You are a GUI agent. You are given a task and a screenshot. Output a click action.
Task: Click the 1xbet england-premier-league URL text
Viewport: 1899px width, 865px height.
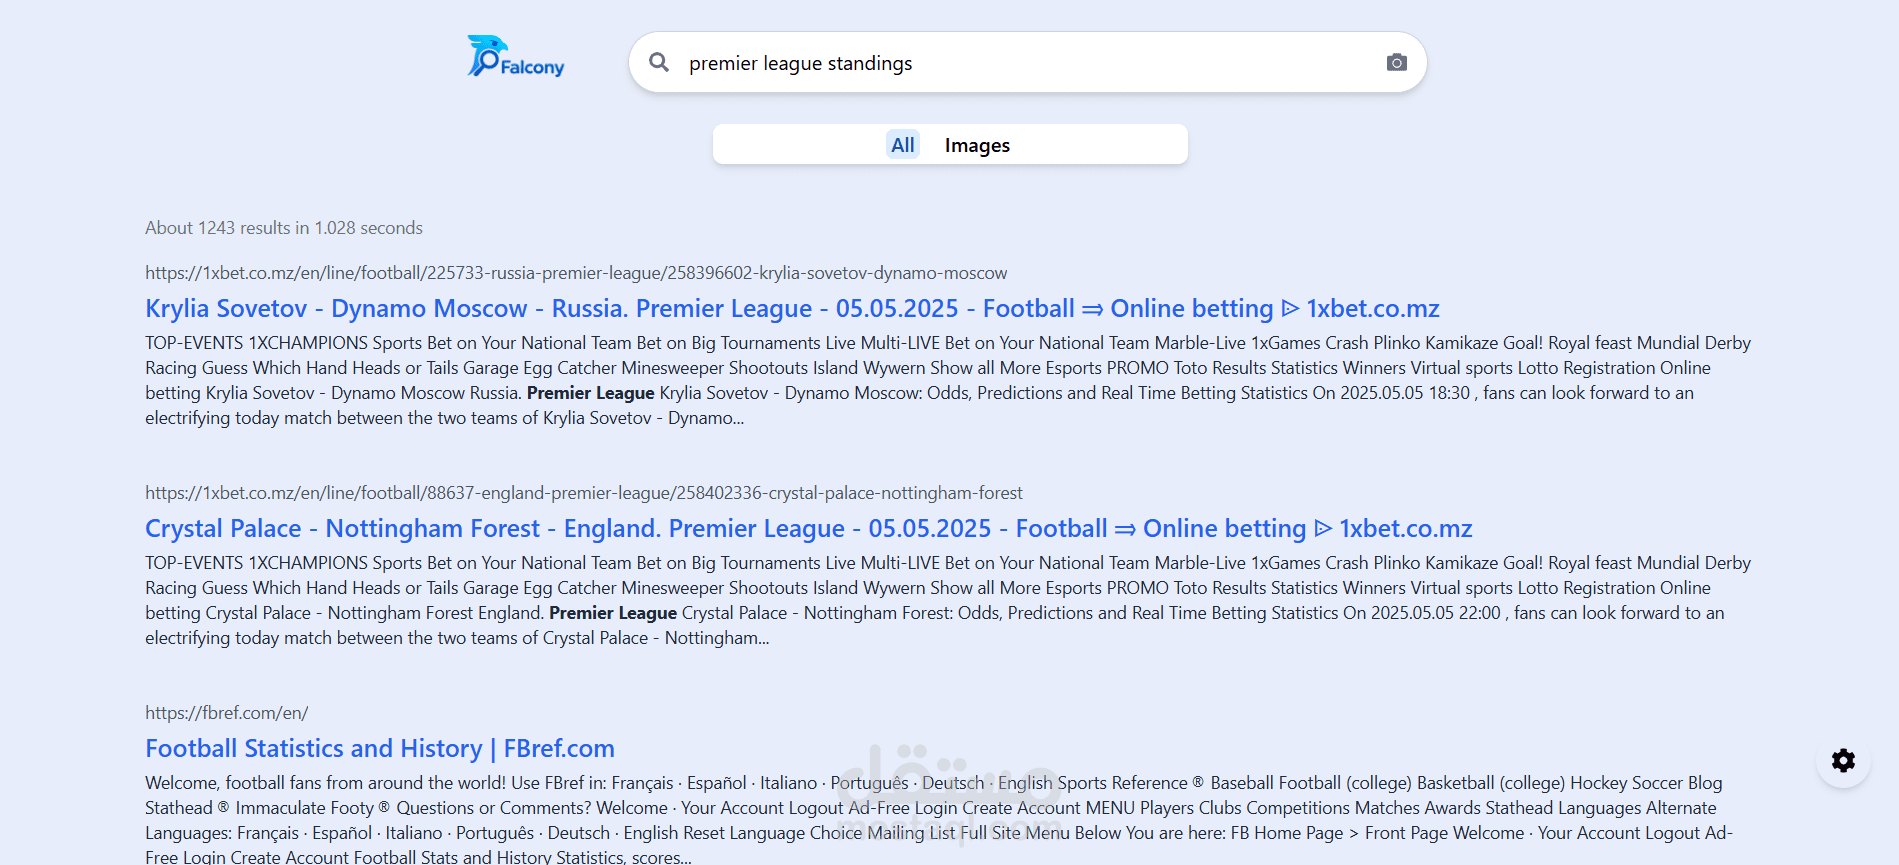click(x=584, y=493)
